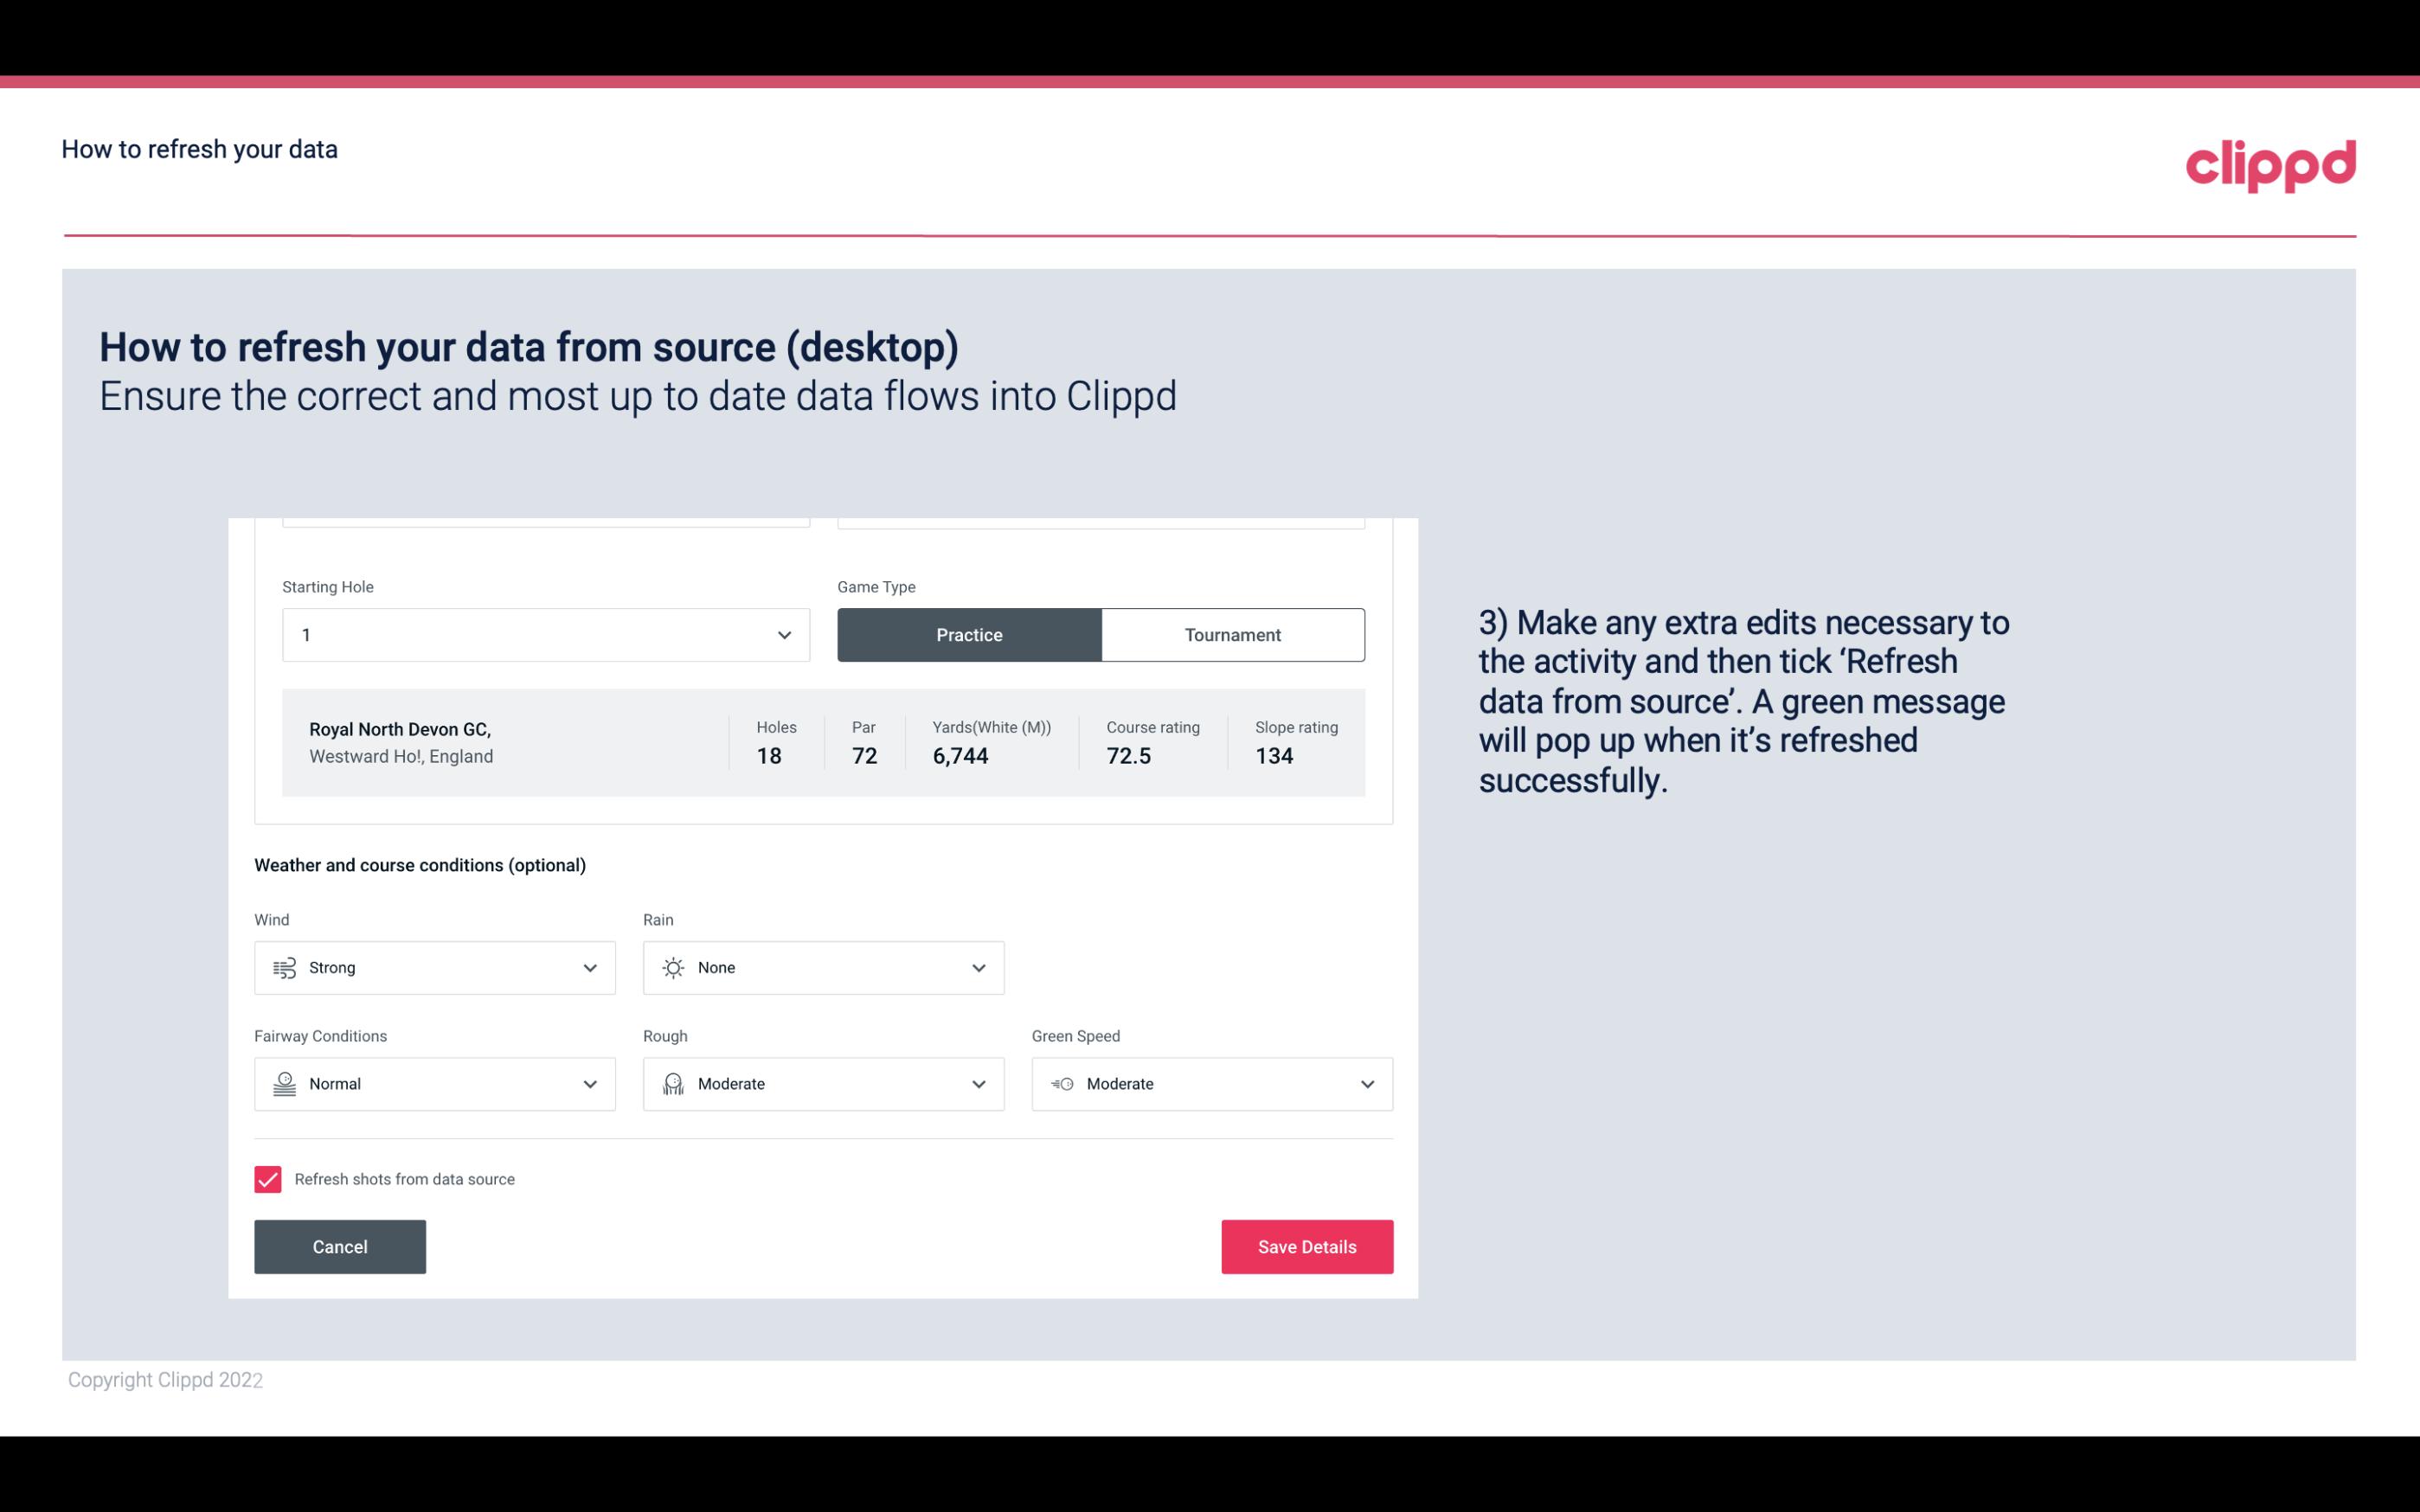Click the starting hole dropdown arrow icon
Image resolution: width=2420 pixels, height=1512 pixels.
782,634
